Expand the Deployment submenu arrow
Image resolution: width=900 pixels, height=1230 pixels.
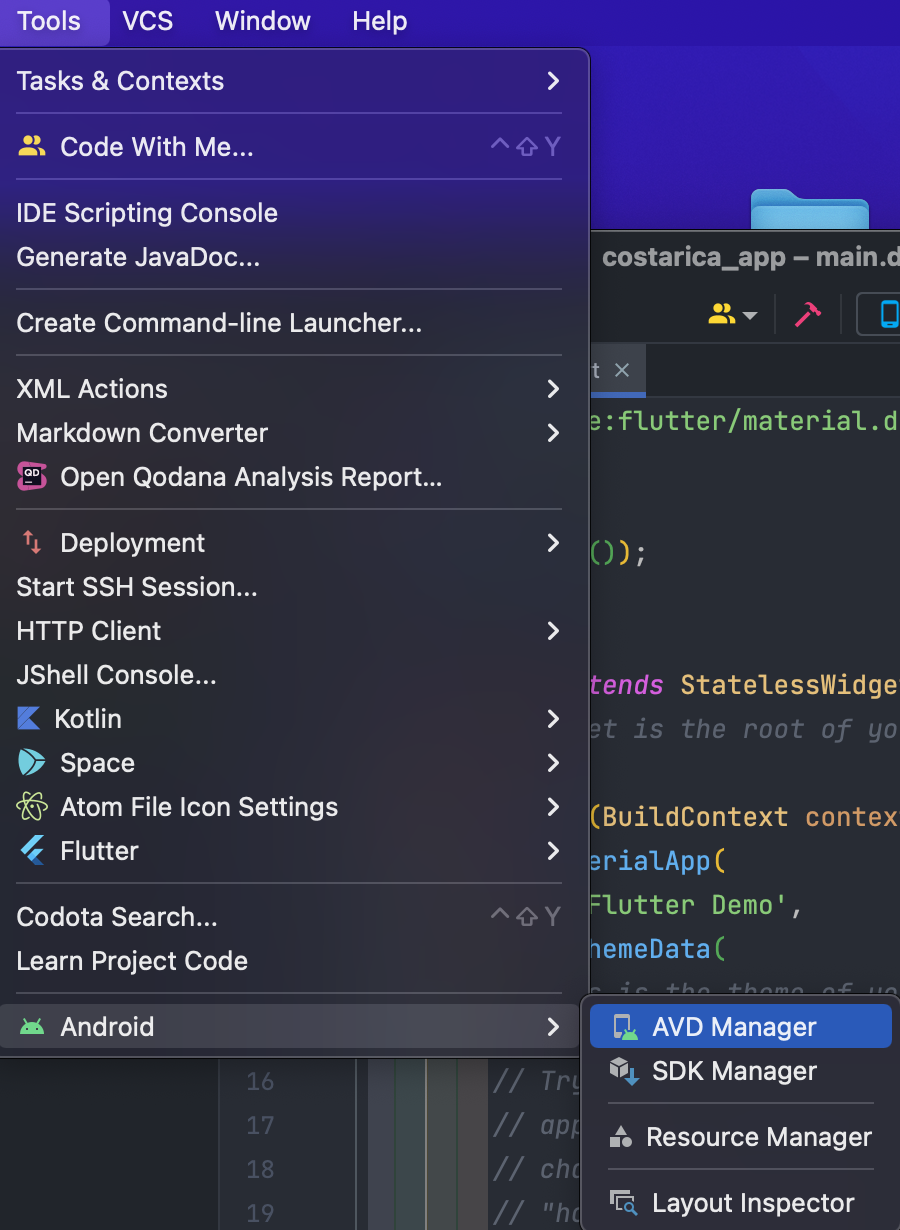(553, 543)
